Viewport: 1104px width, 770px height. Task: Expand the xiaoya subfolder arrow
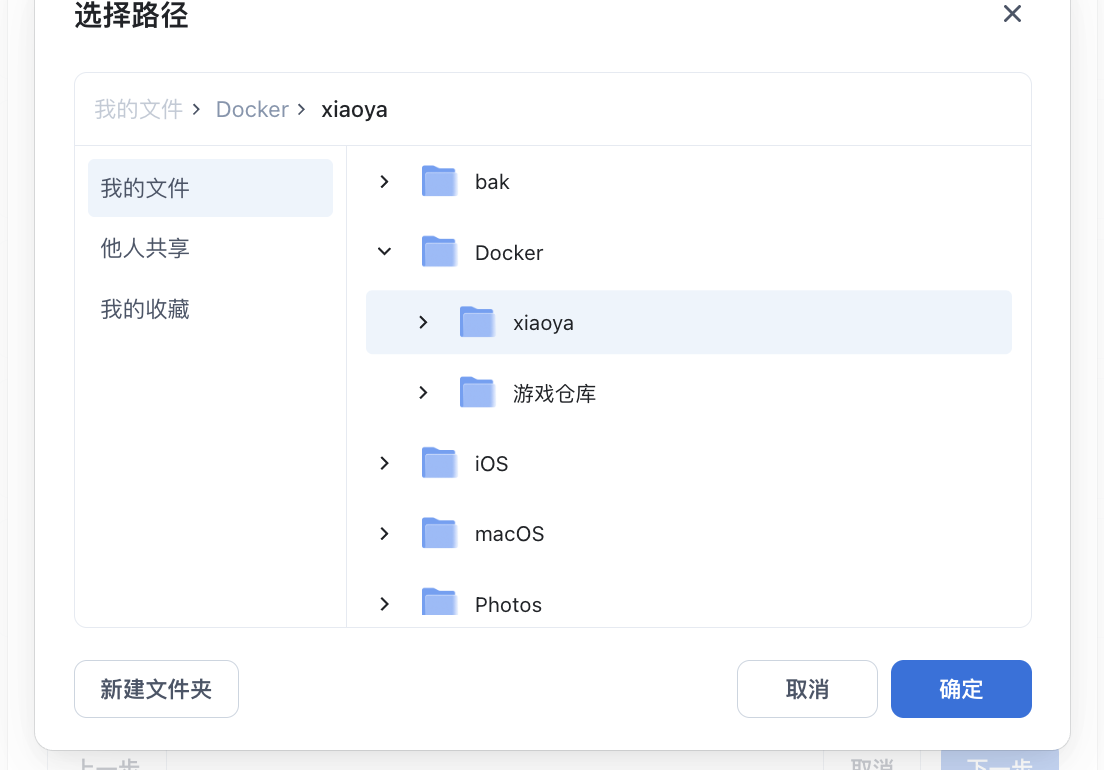click(423, 323)
